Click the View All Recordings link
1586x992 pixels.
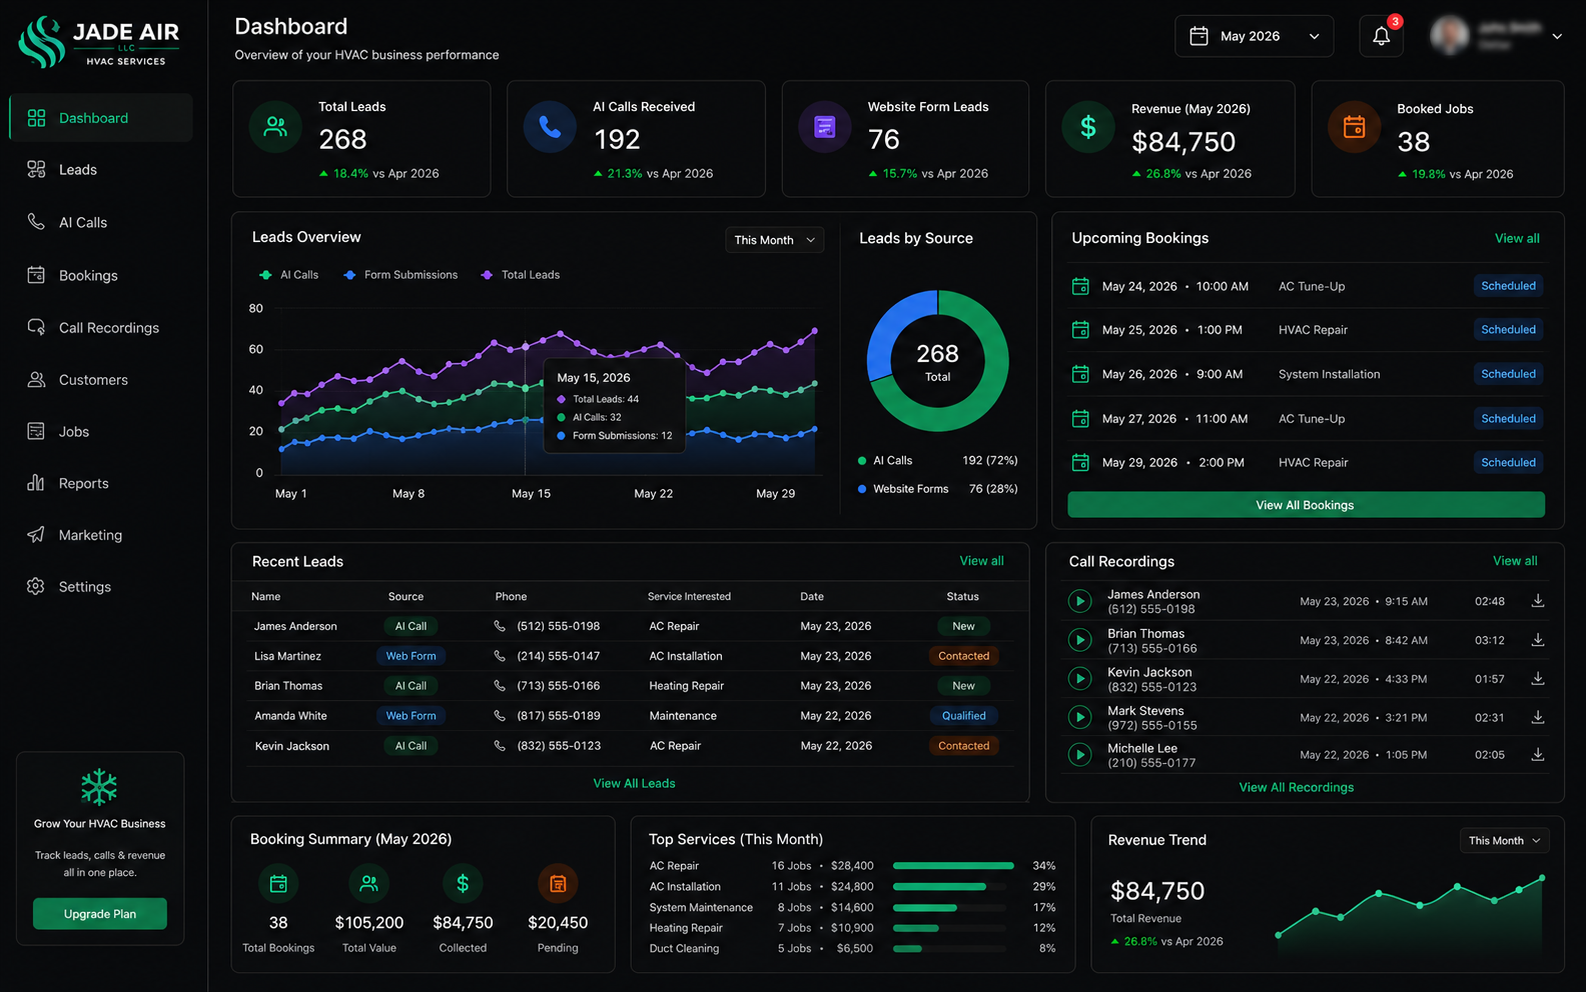(1296, 787)
